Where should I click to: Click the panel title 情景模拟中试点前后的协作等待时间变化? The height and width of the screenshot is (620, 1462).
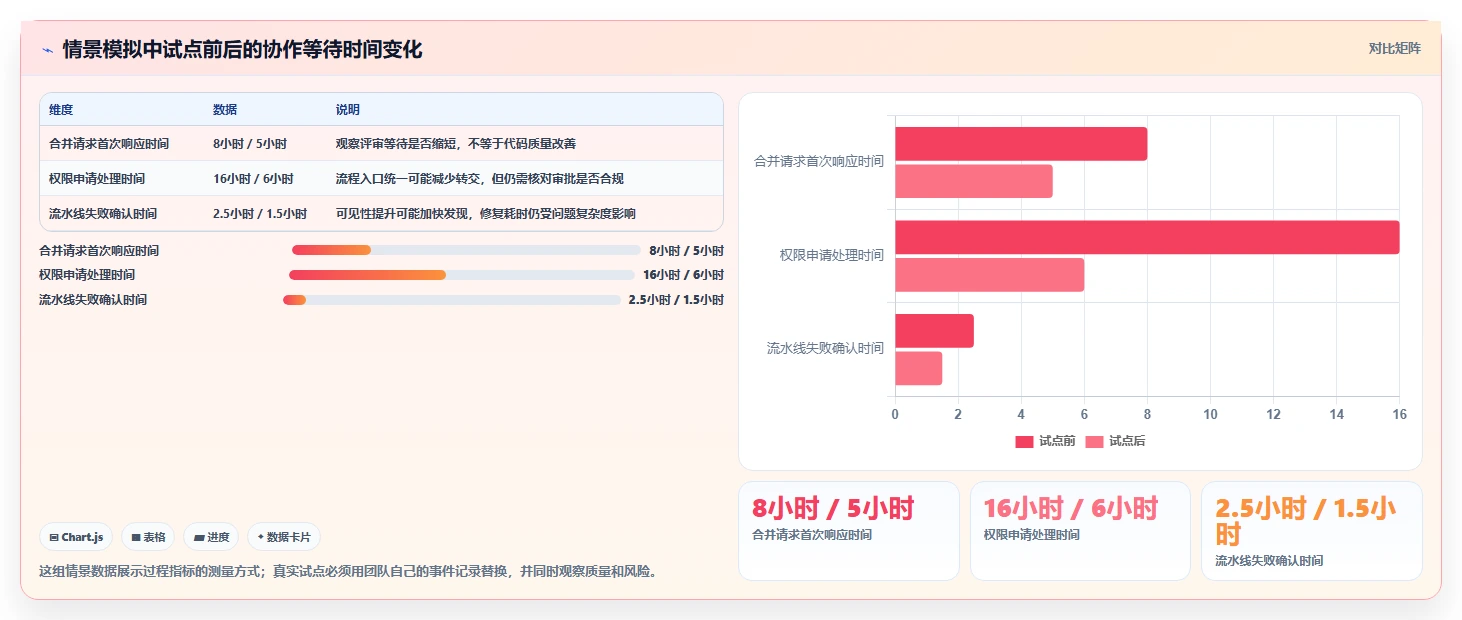point(242,49)
